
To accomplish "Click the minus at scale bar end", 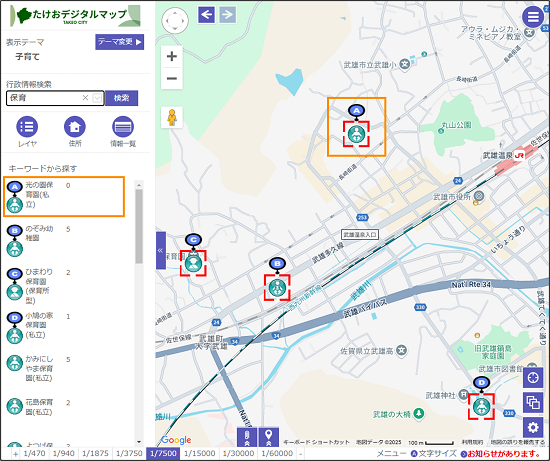I will [x=301, y=454].
